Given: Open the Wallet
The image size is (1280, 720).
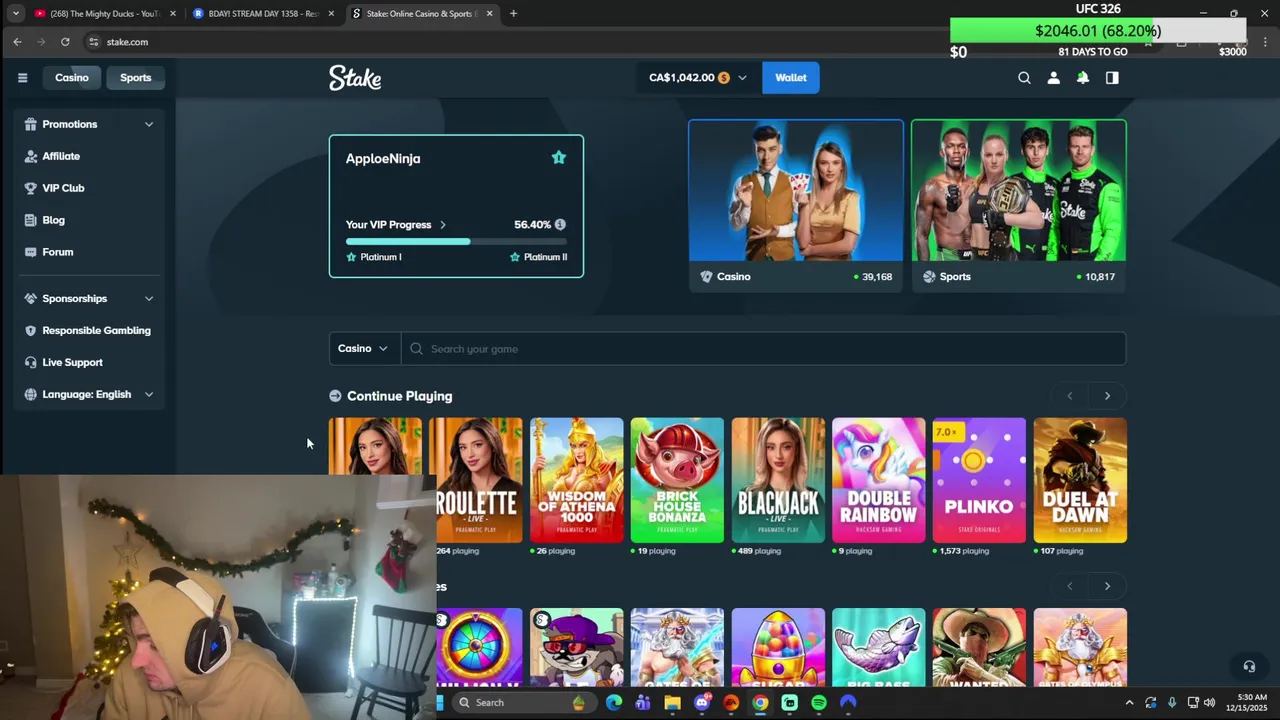Looking at the screenshot, I should (x=790, y=77).
